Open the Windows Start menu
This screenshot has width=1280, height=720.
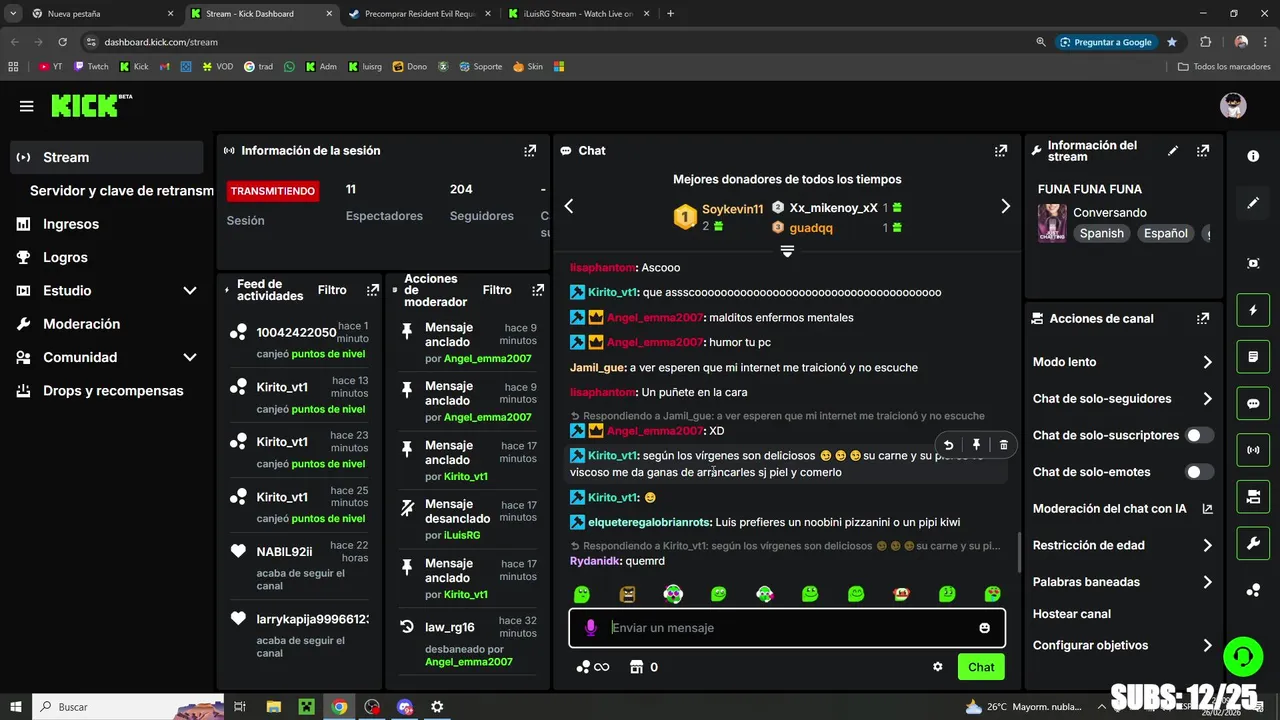15,707
